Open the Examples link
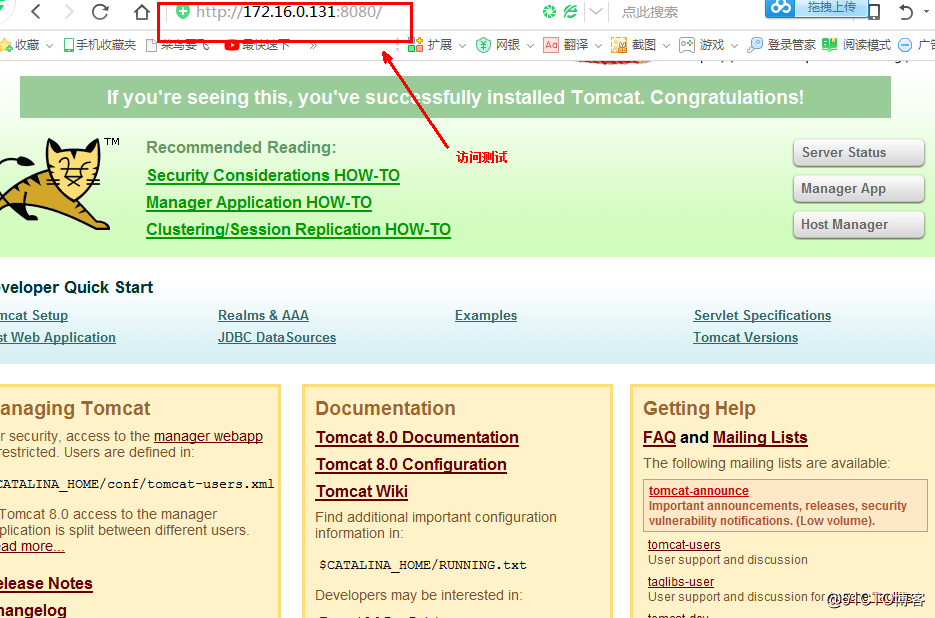935x618 pixels. (485, 316)
